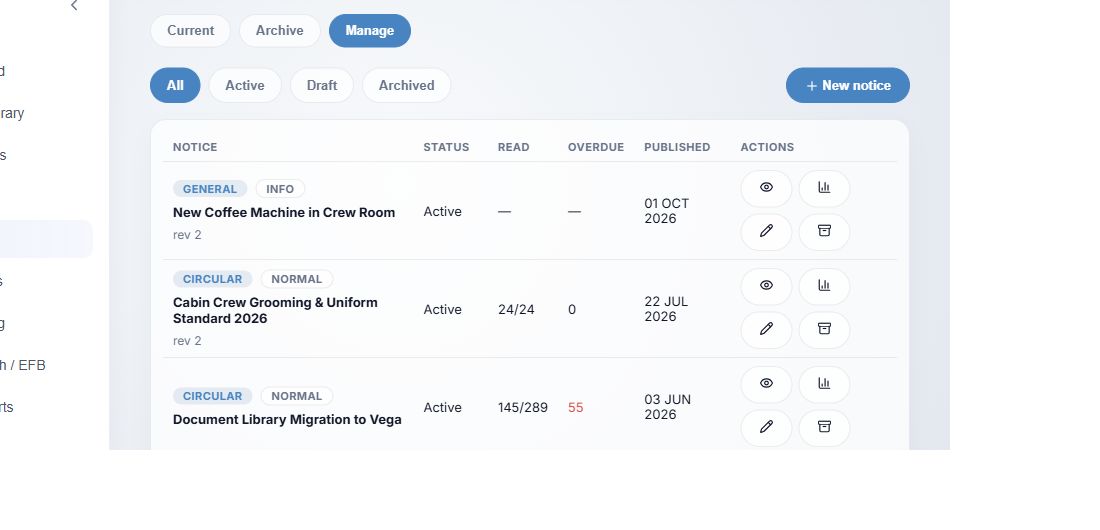Click the NOTICE column header
1100x530 pixels.
pos(195,147)
